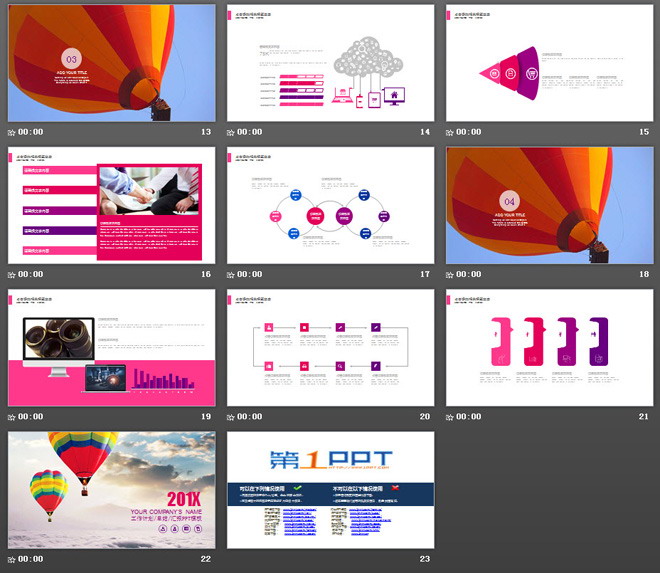Select slide 20 process flow thumbnail

(x=330, y=348)
